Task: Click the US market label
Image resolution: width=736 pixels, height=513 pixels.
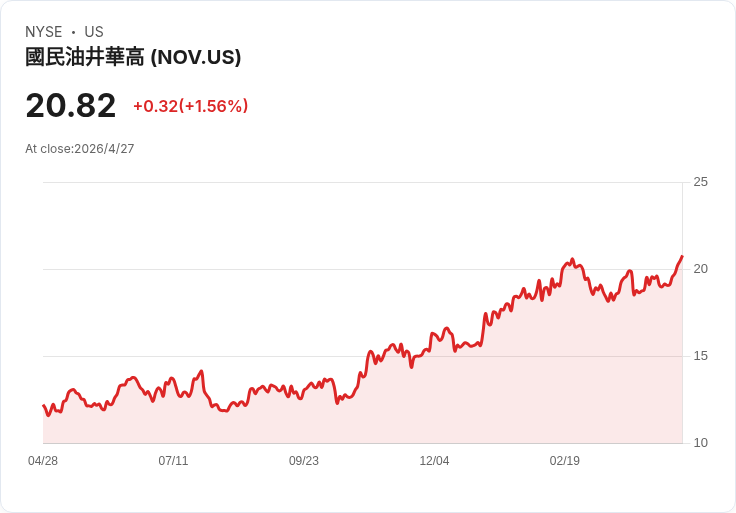Action: (x=94, y=32)
